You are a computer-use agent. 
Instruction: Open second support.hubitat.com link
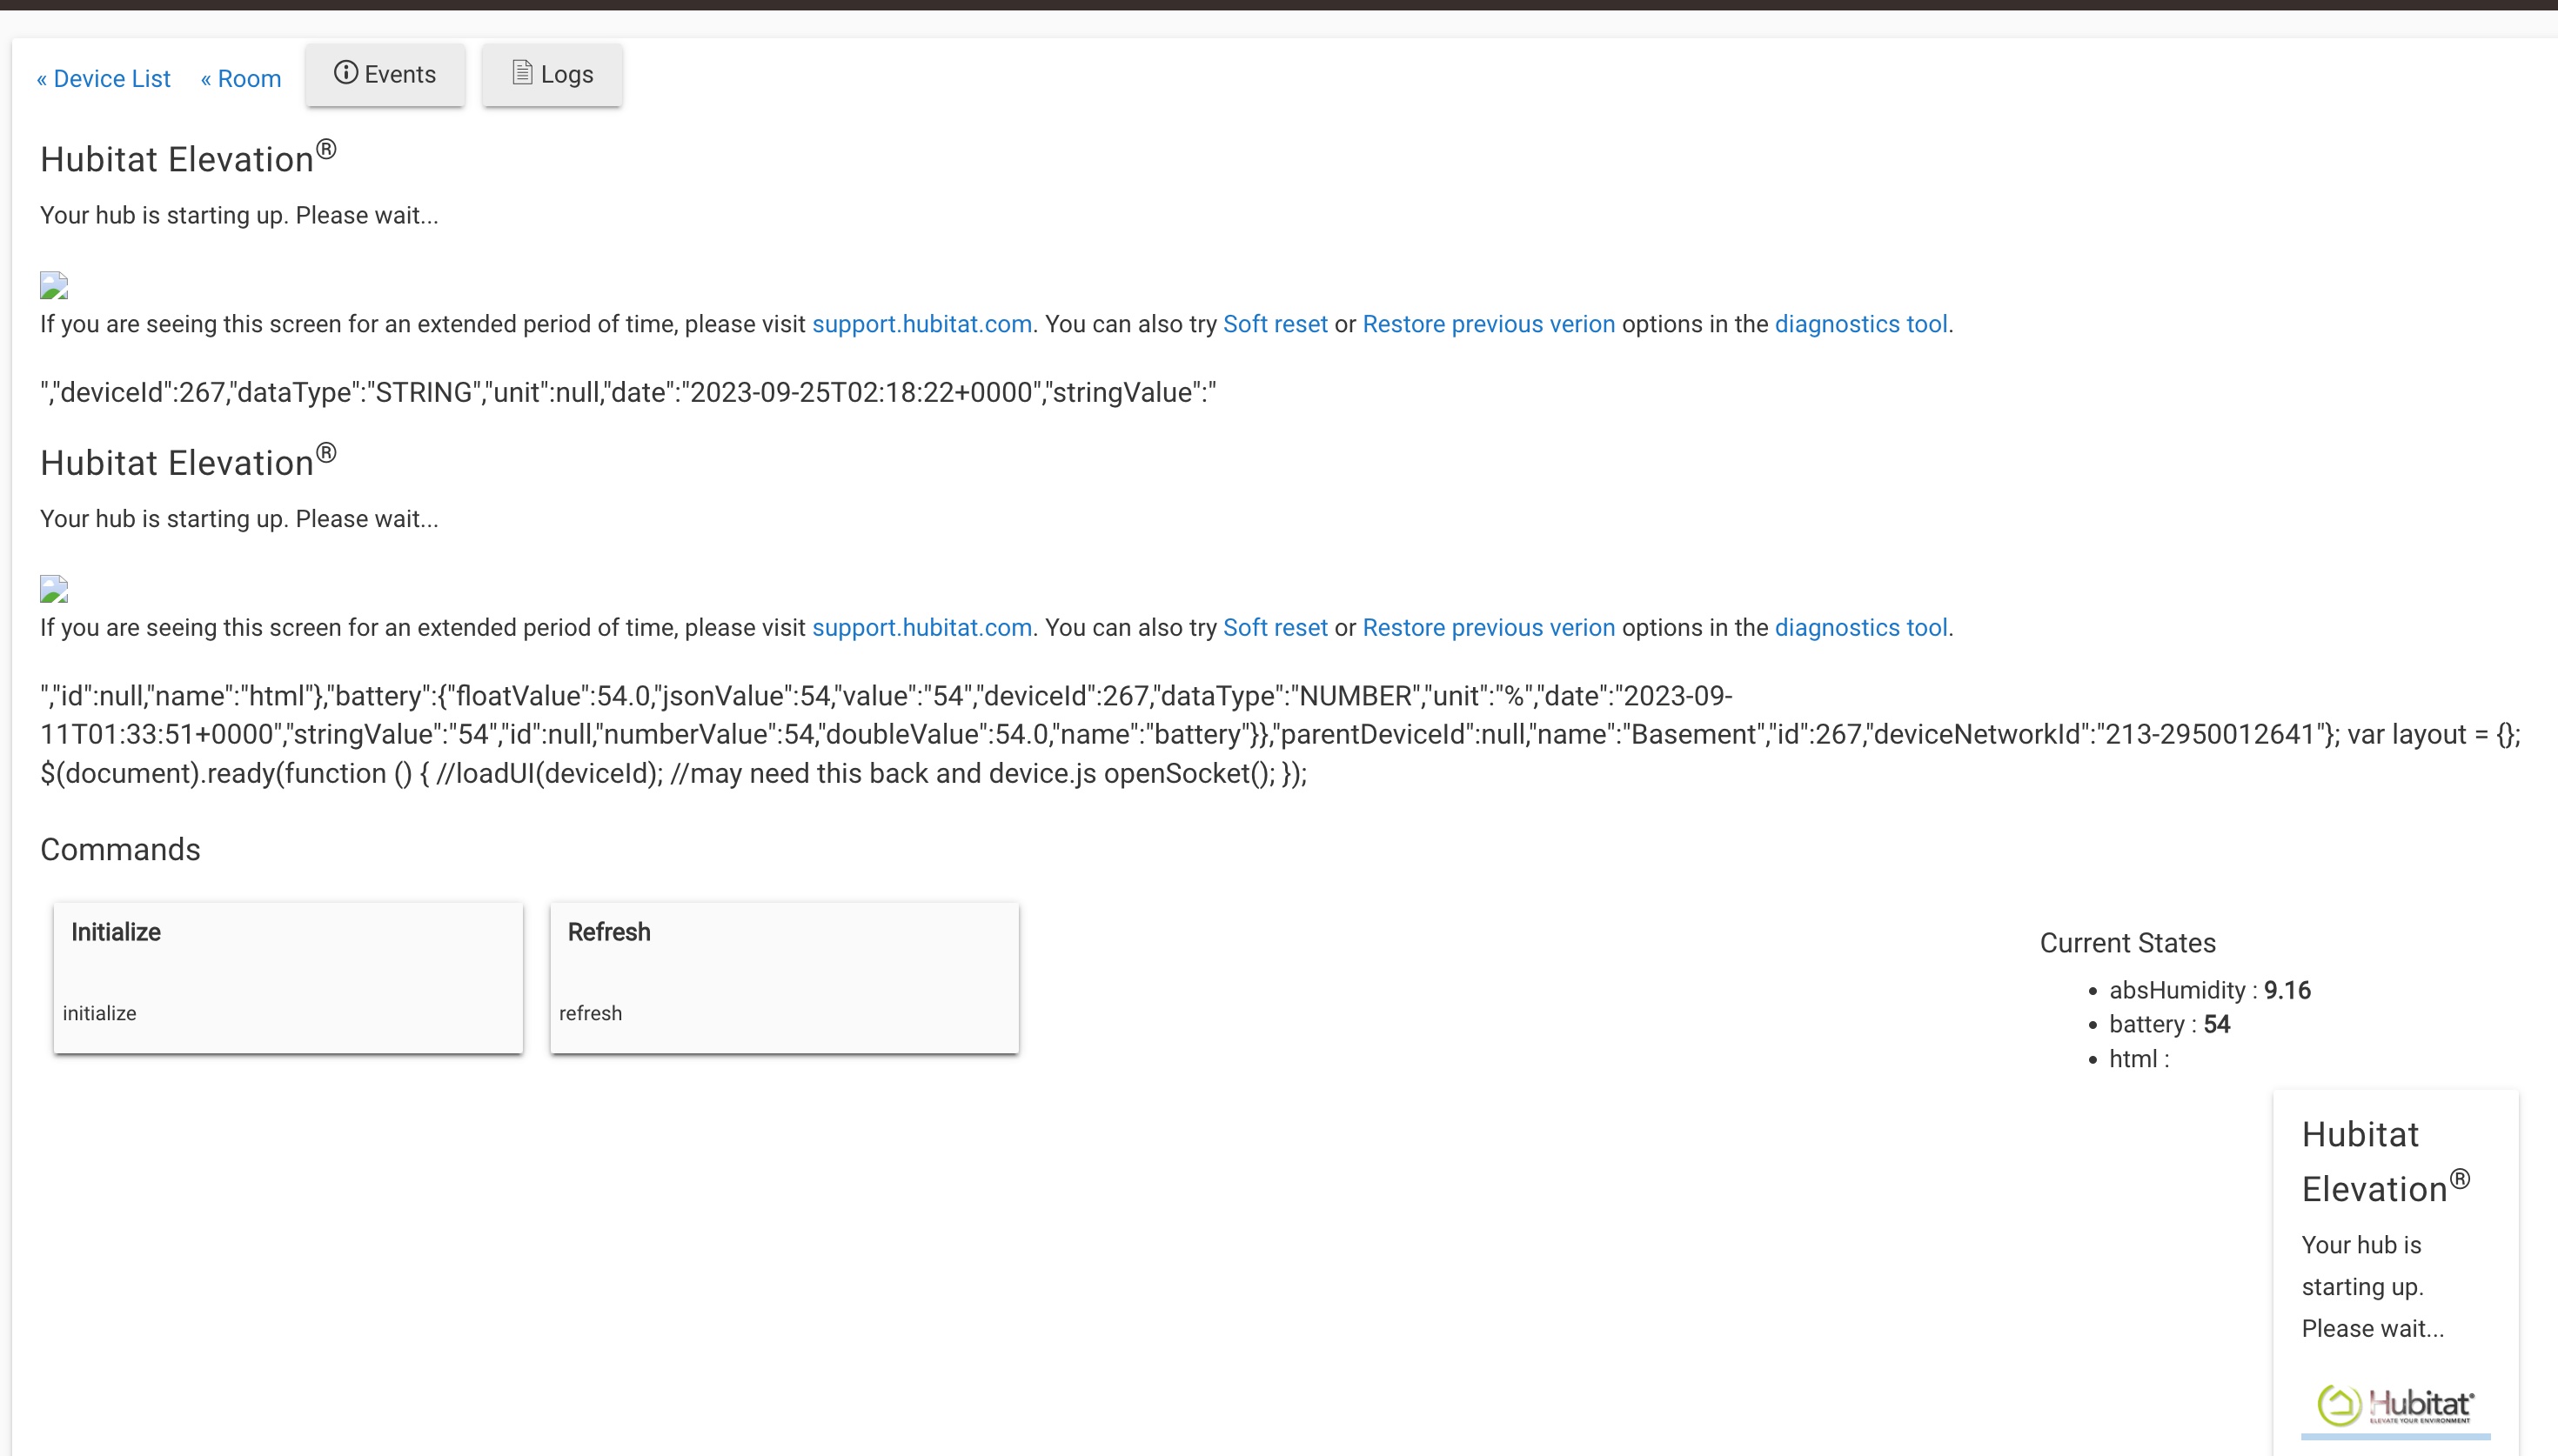[921, 627]
